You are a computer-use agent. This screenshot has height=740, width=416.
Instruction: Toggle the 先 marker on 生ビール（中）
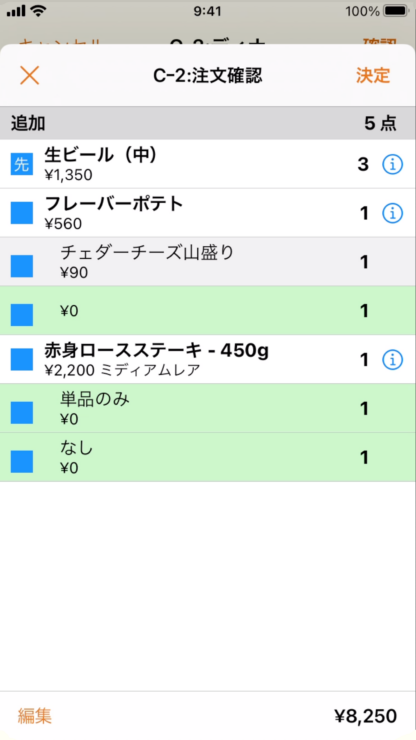click(22, 165)
